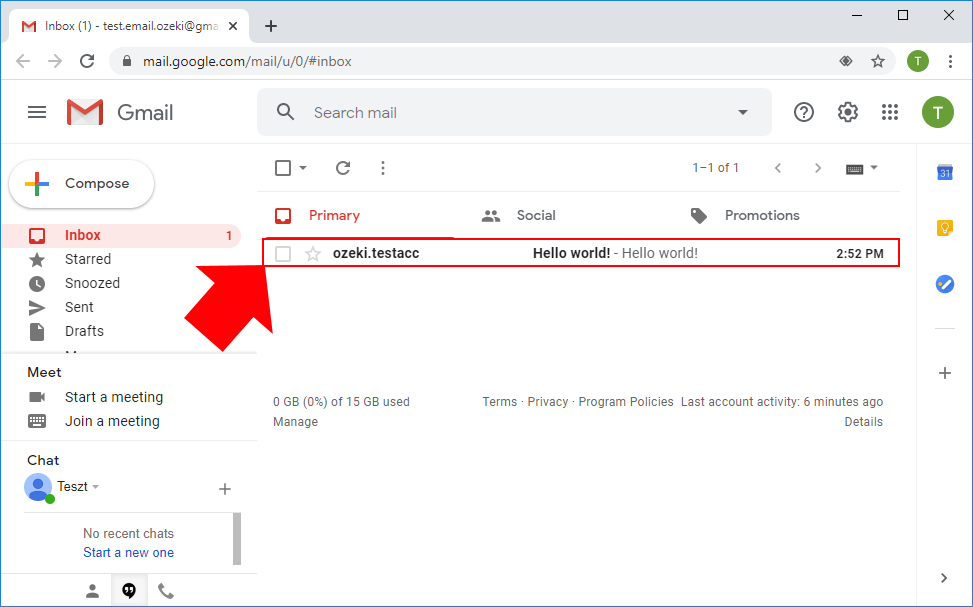
Task: Open the Inbox folder
Action: tap(121, 235)
